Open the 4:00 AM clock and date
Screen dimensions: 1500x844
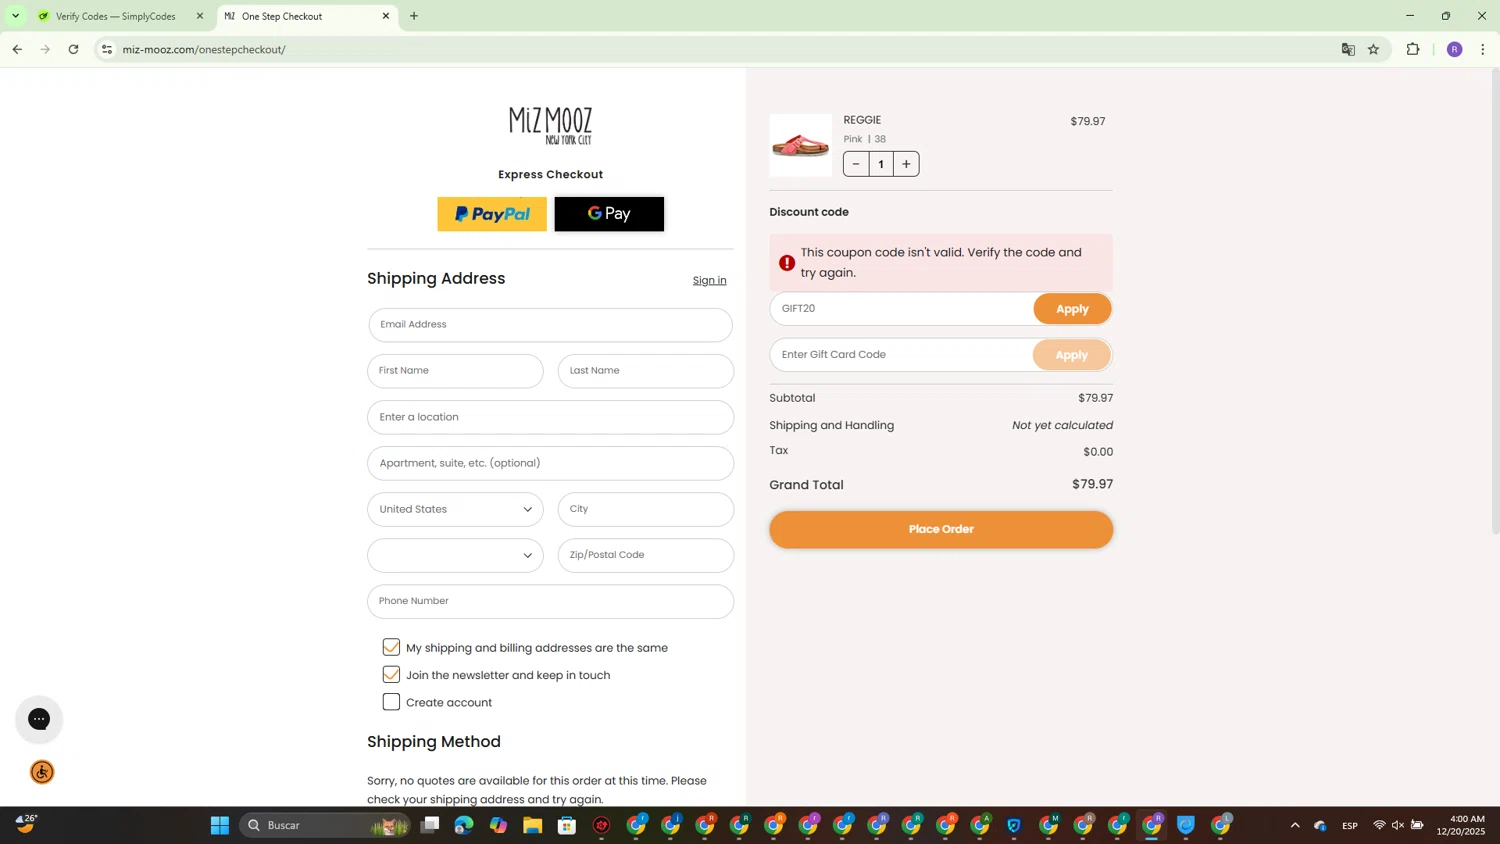point(1461,825)
